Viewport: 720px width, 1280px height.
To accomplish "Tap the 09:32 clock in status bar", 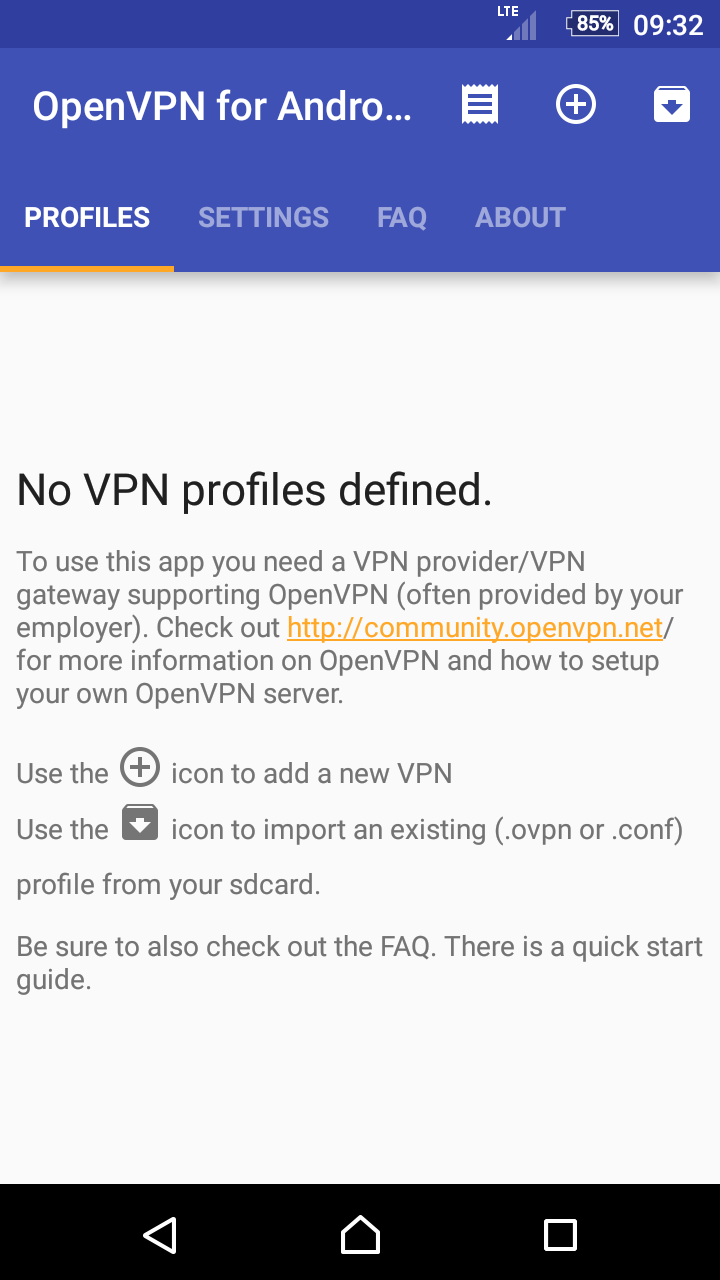I will click(669, 24).
